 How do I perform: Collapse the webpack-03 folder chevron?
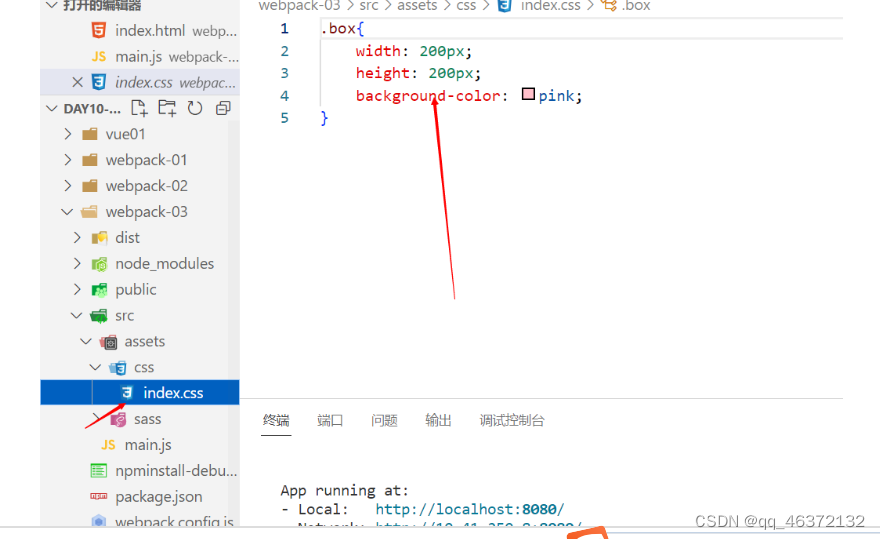[67, 212]
